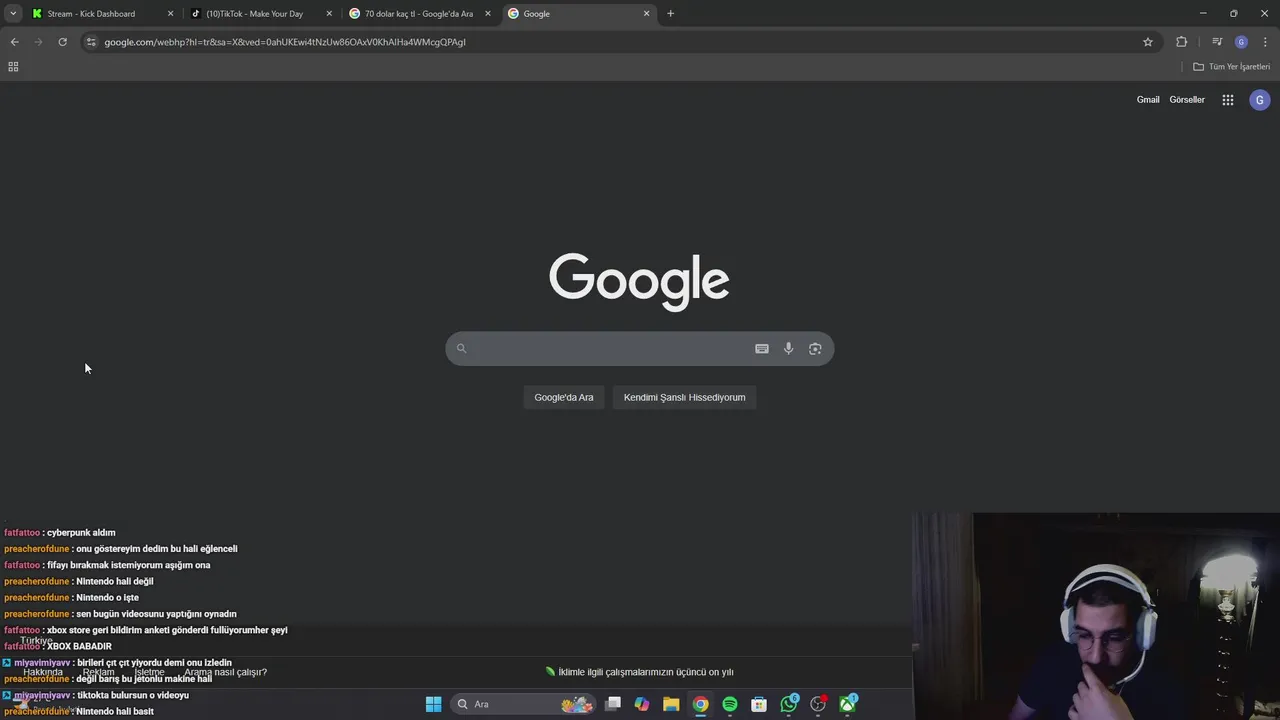
Task: Open the Görseller link
Action: 1187,100
